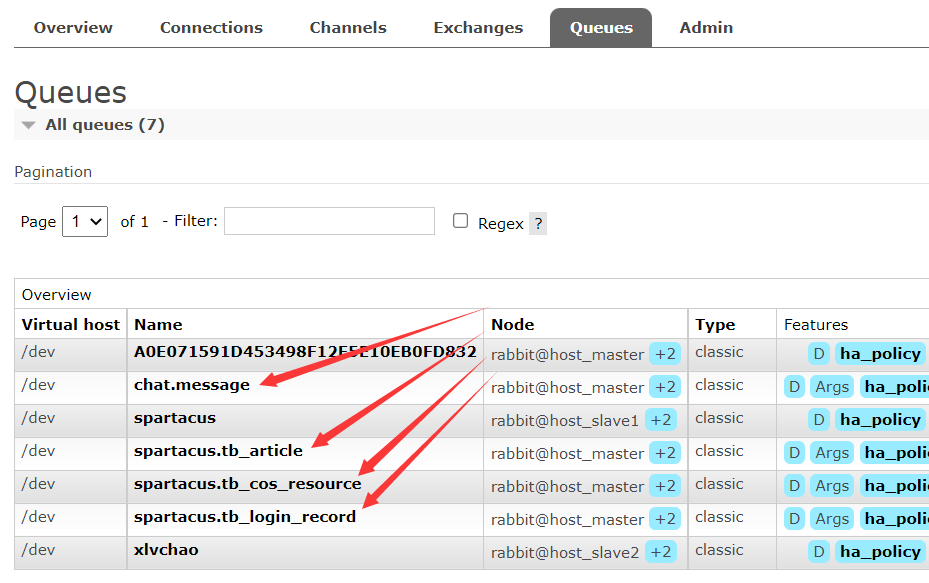This screenshot has height=583, width=929.
Task: Click the Args badge in spartacus.tb_cos_resource row
Action: pos(832,486)
